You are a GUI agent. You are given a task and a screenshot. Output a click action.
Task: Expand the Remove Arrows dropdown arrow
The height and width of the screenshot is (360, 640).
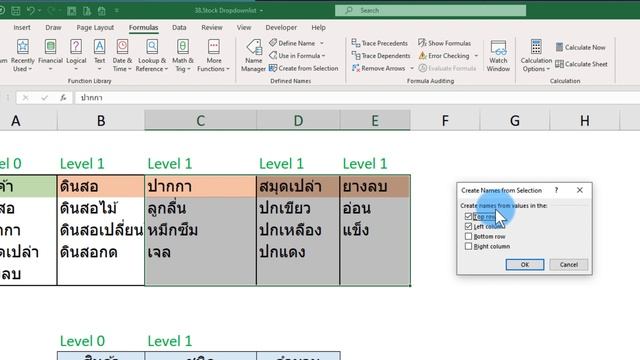pos(412,68)
